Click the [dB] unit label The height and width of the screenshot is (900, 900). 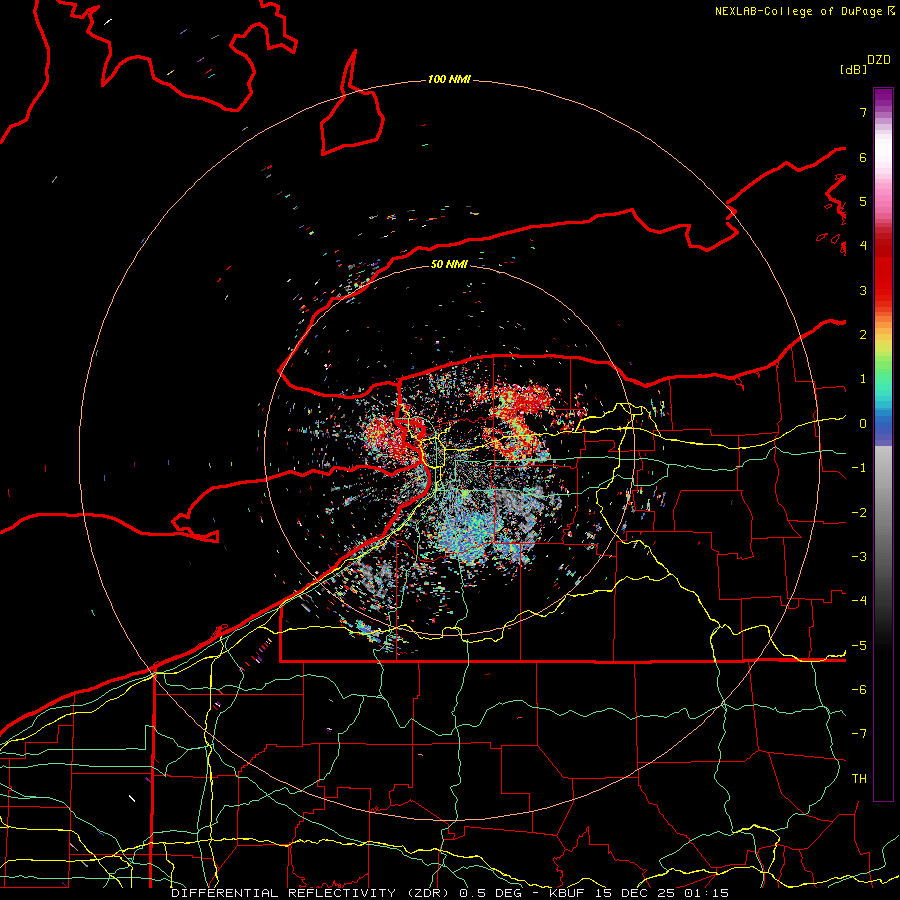853,69
